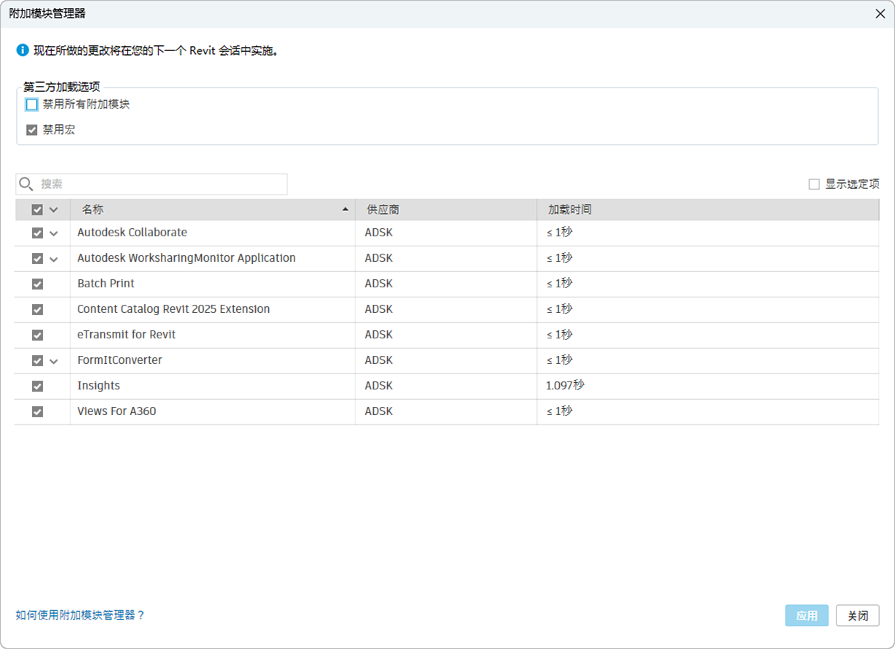Viewport: 895px width, 649px height.
Task: Uncheck the Batch Print checkbox
Action: click(38, 284)
